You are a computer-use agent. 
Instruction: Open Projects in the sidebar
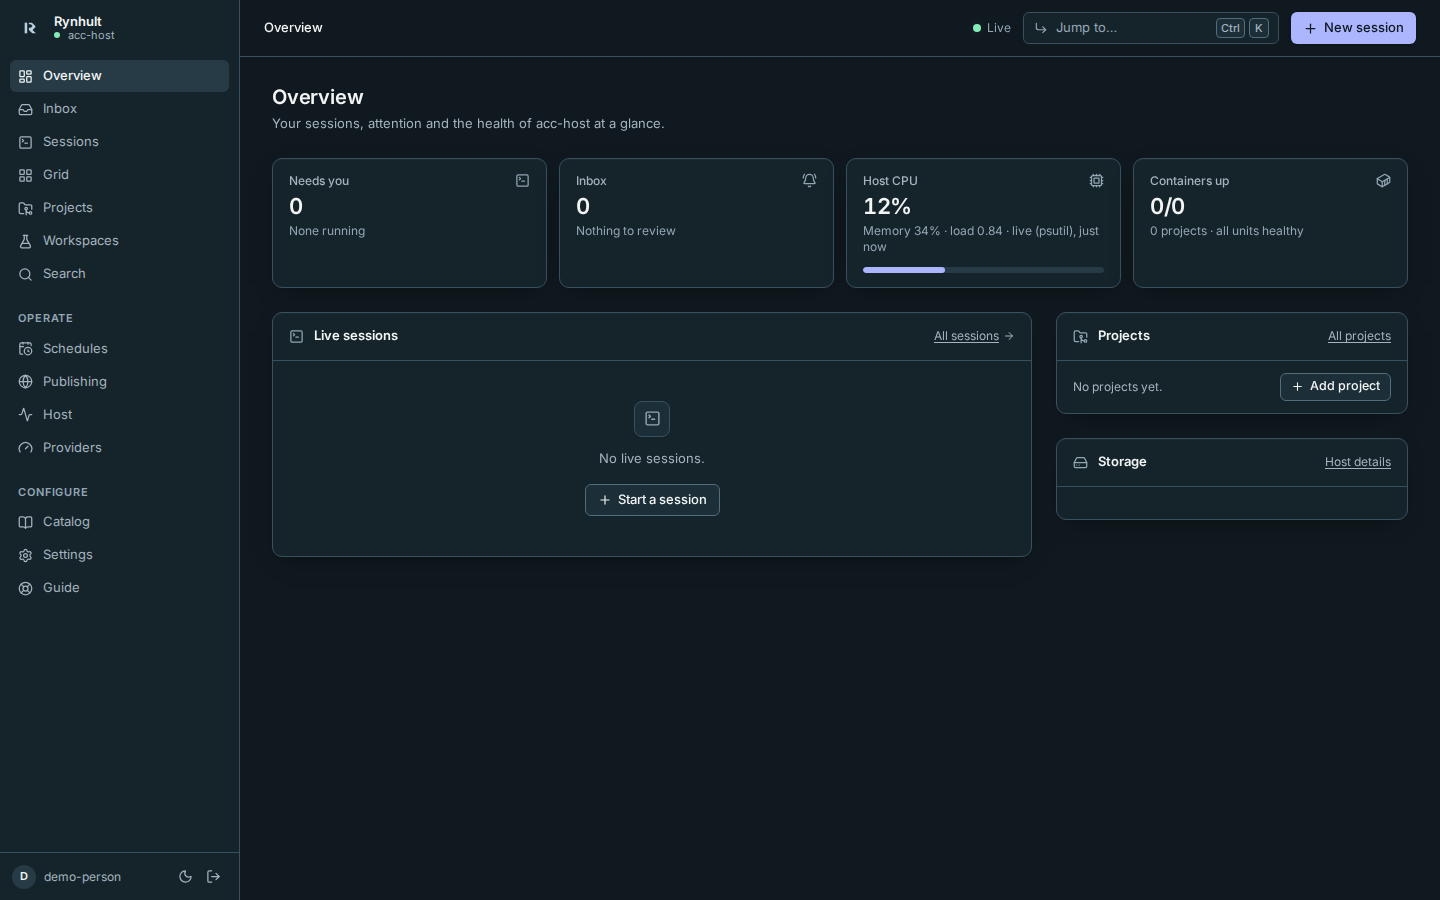pyautogui.click(x=119, y=208)
